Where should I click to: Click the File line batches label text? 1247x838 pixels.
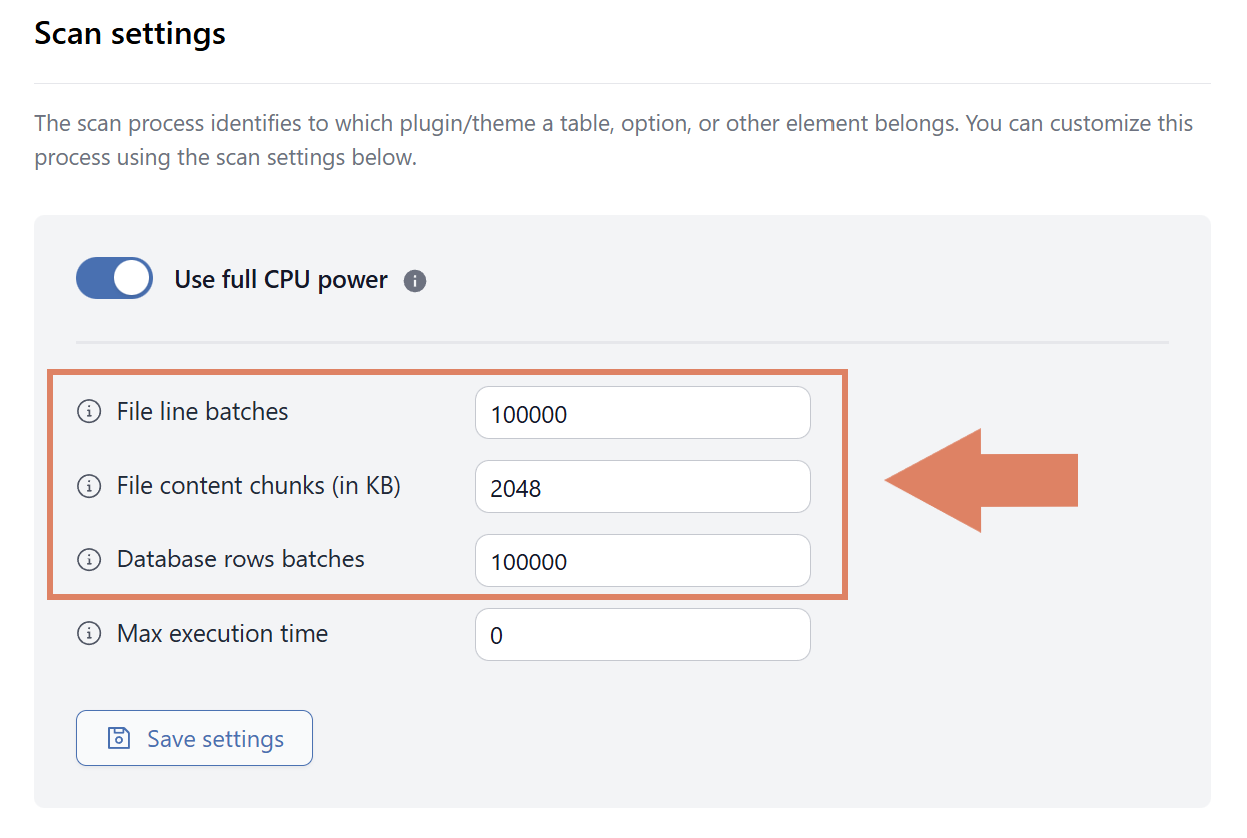(202, 411)
